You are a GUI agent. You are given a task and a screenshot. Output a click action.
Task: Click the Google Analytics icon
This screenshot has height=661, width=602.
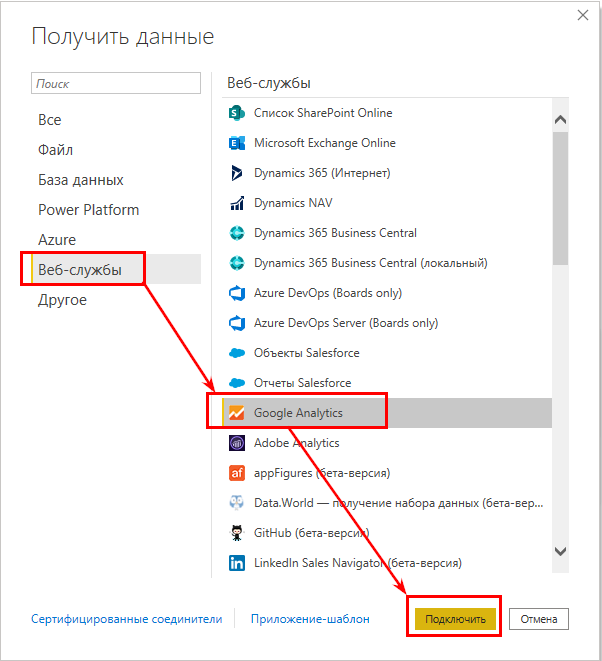click(236, 413)
